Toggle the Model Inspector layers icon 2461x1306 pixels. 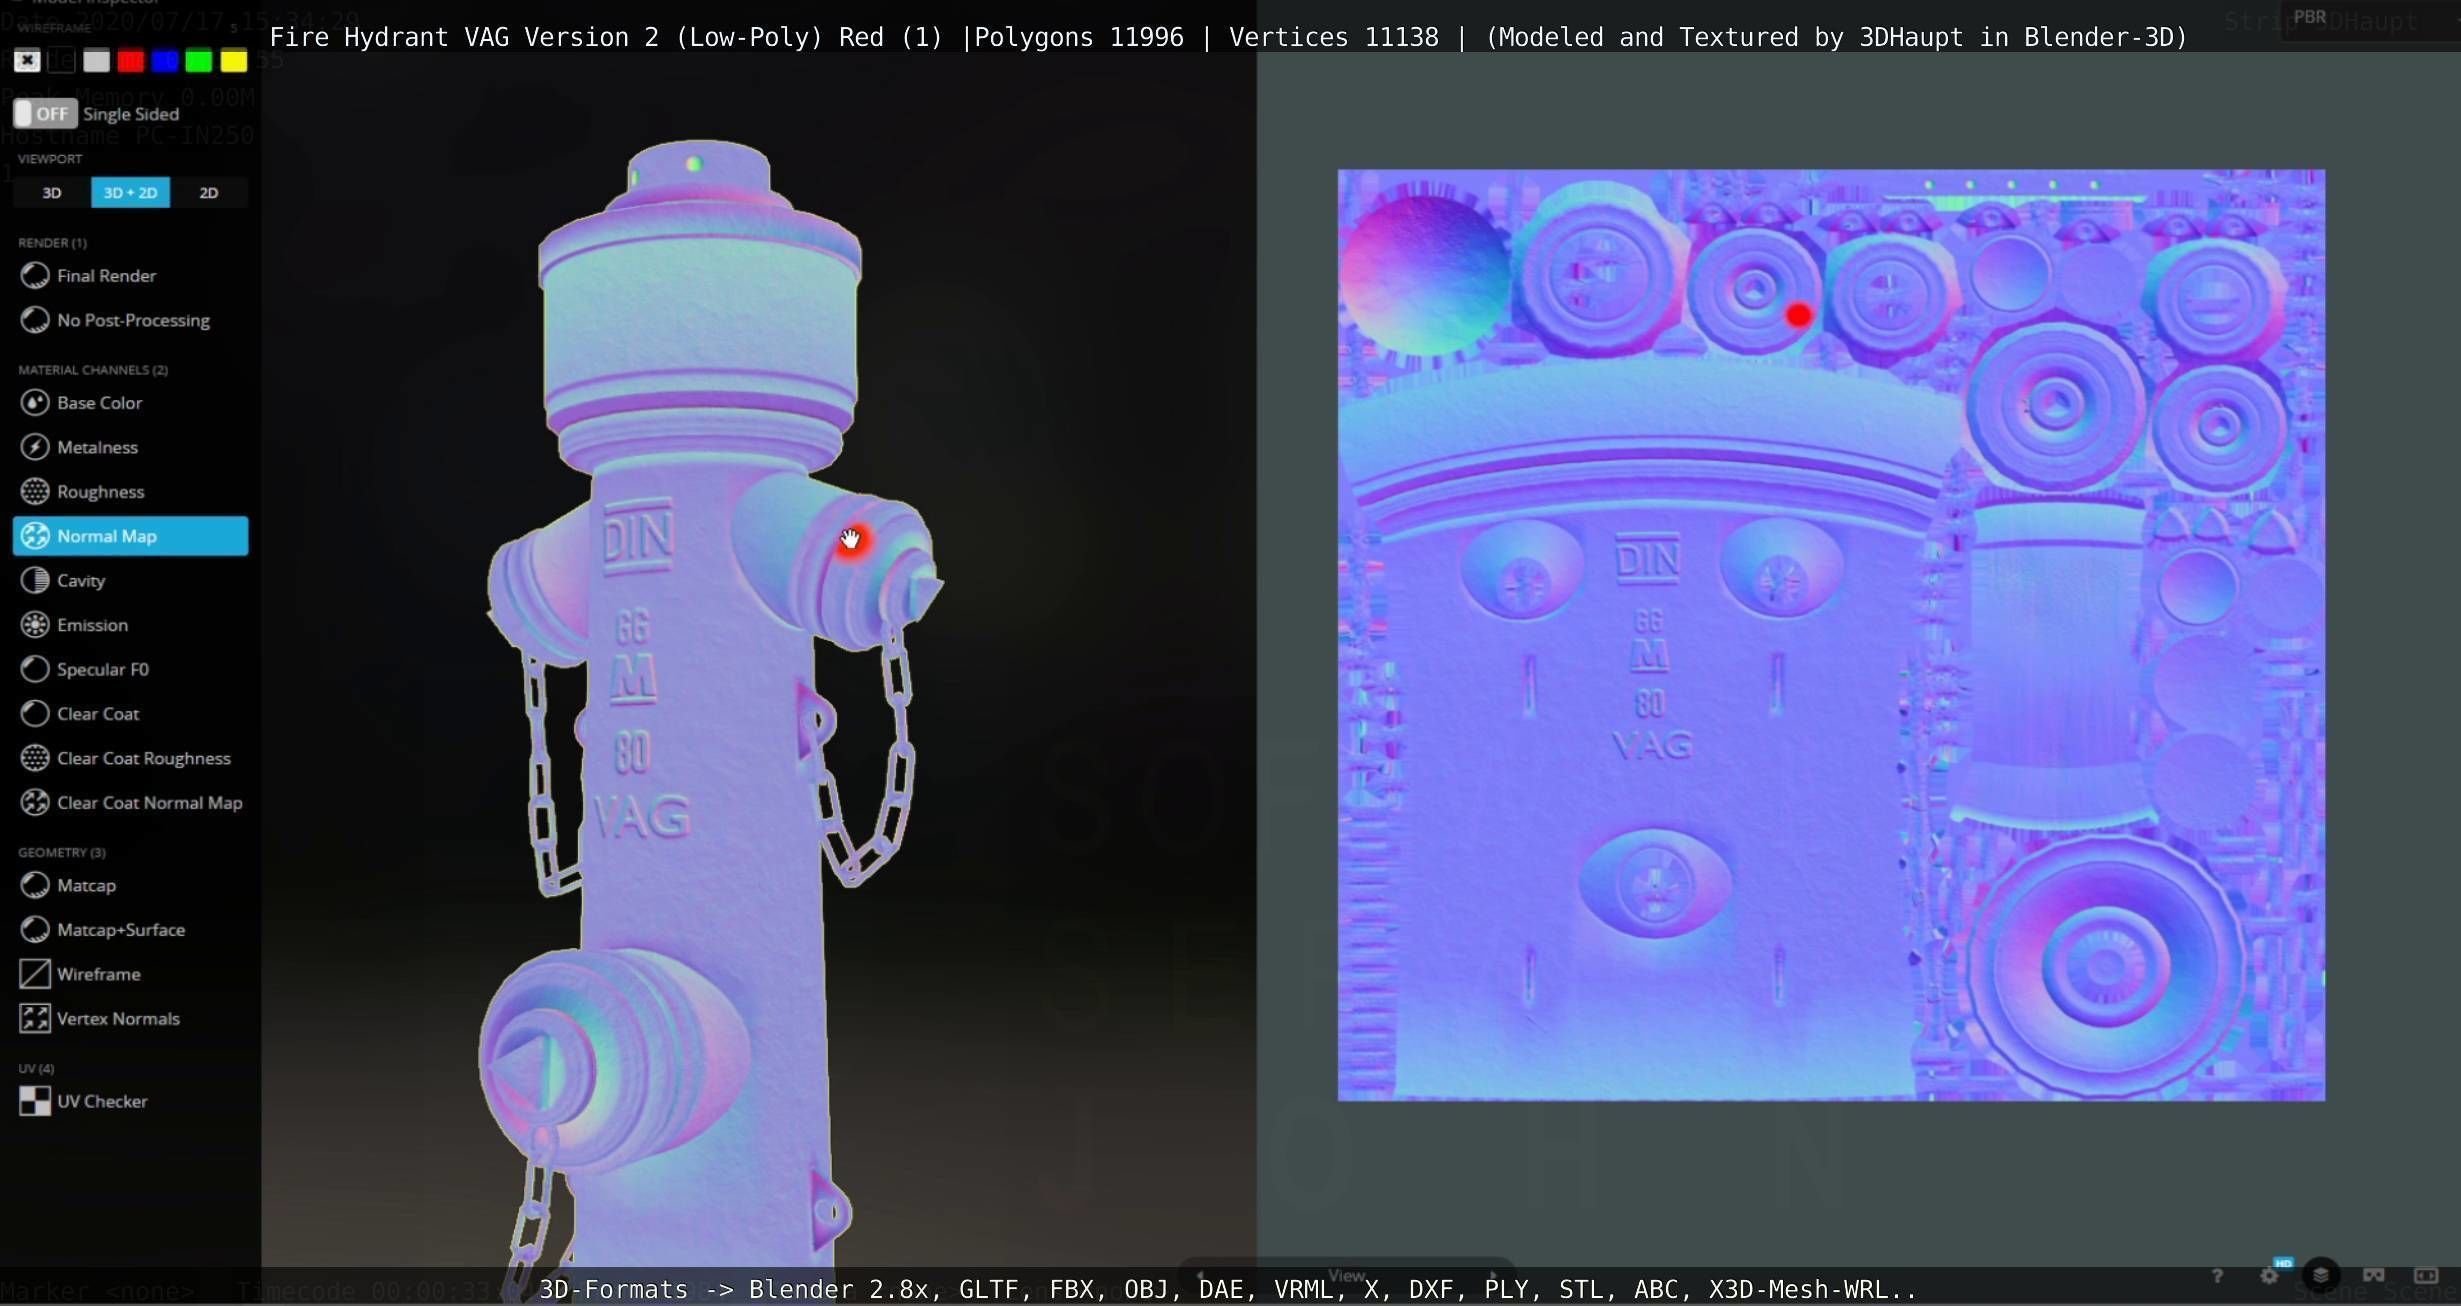(2321, 1275)
